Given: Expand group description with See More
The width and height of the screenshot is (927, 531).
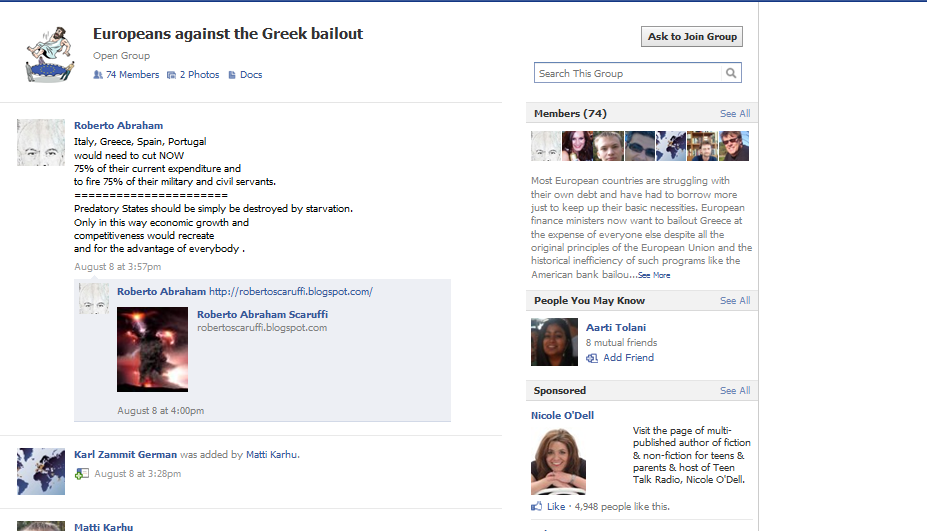Looking at the screenshot, I should [x=654, y=275].
